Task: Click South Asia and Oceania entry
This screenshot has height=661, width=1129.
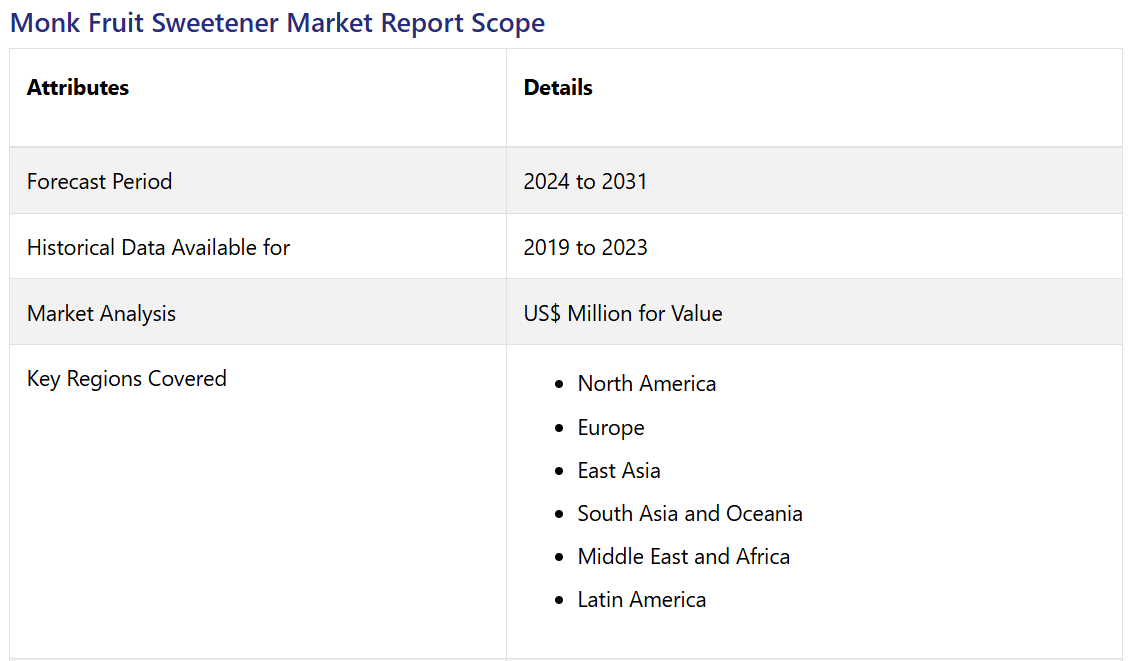Action: click(x=689, y=514)
